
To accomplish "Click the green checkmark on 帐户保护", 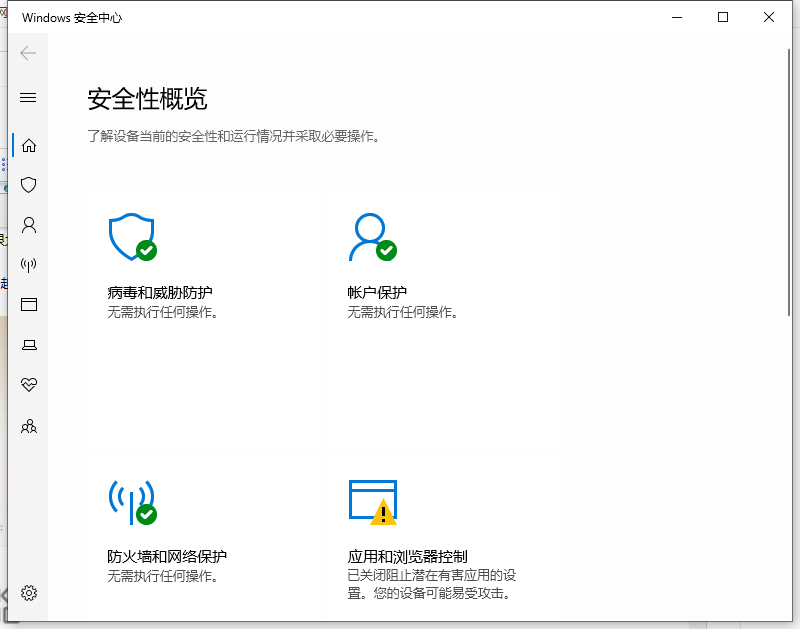I will [388, 250].
